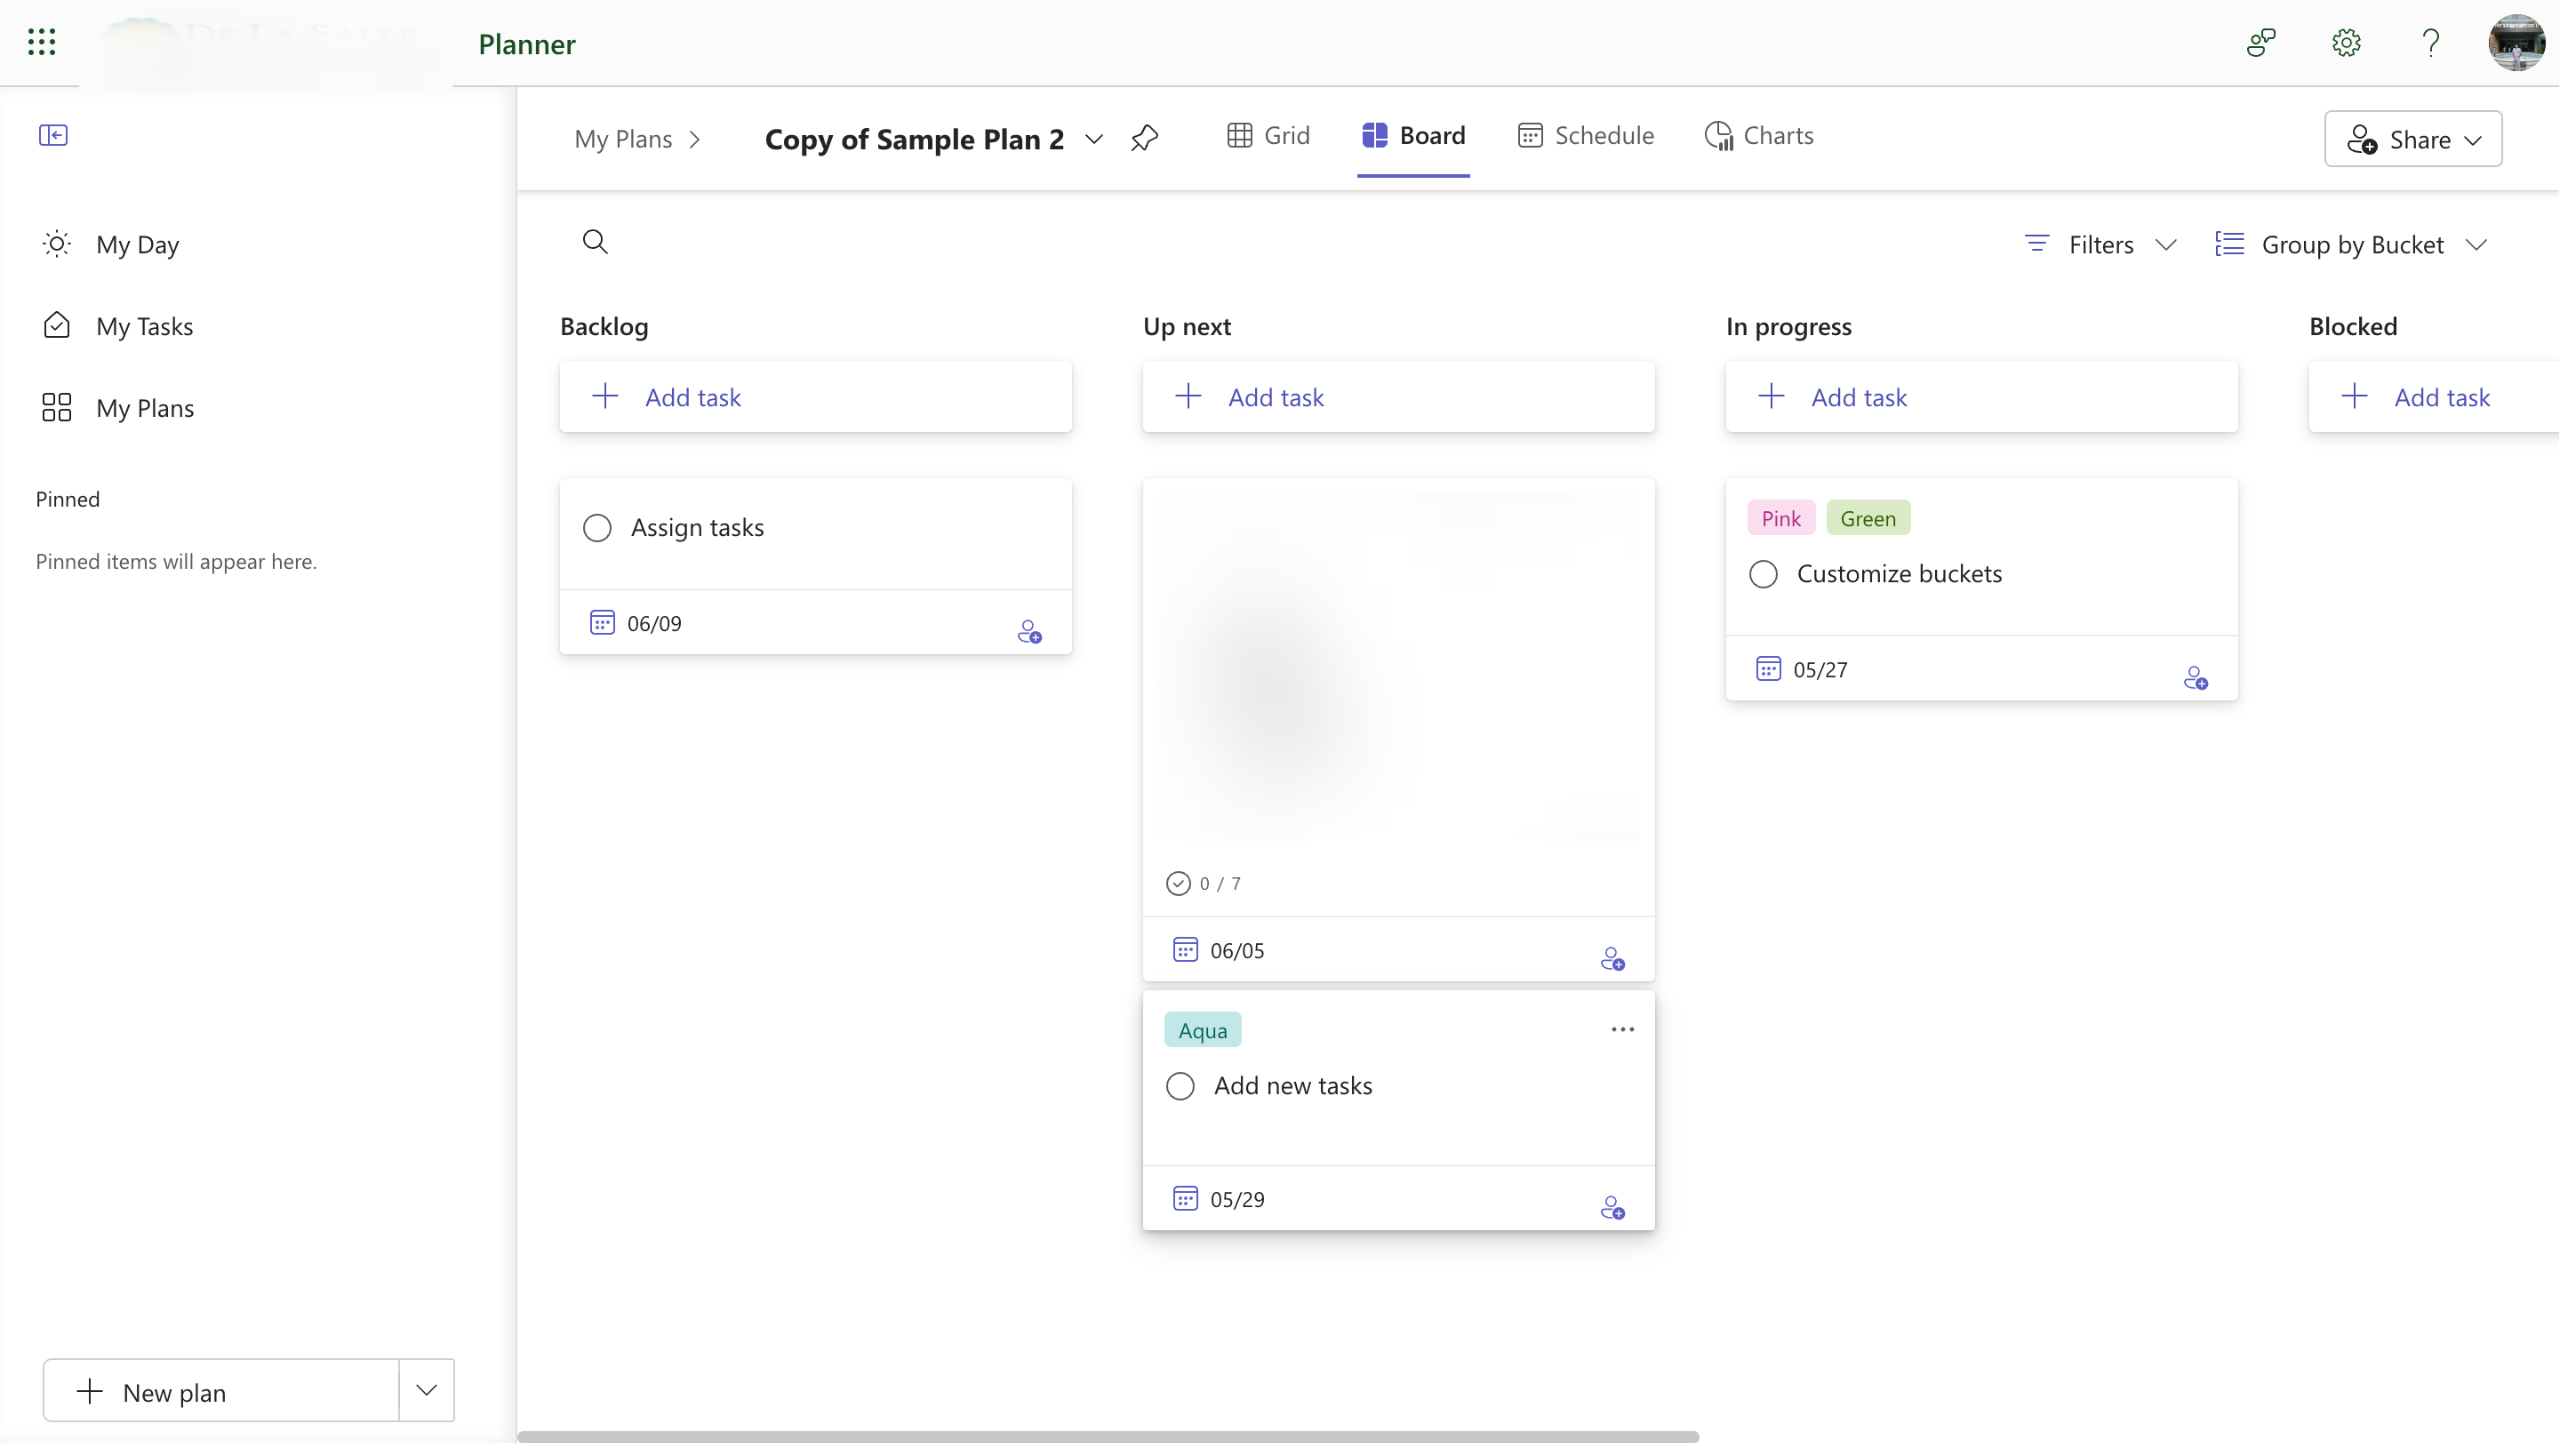Pin the Copy of Sample Plan 2

[1144, 139]
